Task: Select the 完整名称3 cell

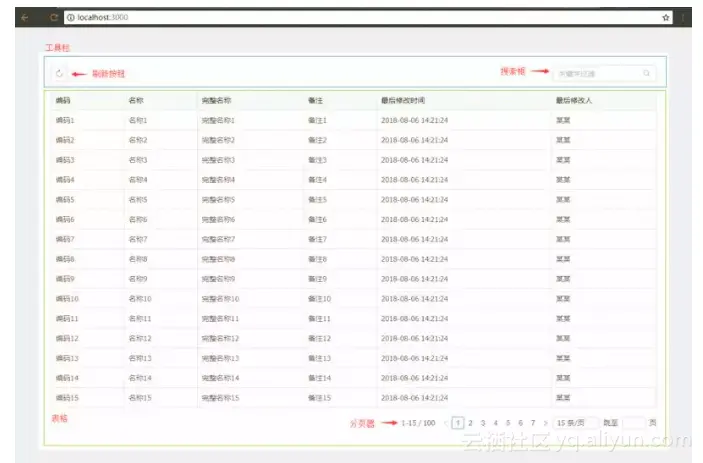Action: (x=218, y=160)
